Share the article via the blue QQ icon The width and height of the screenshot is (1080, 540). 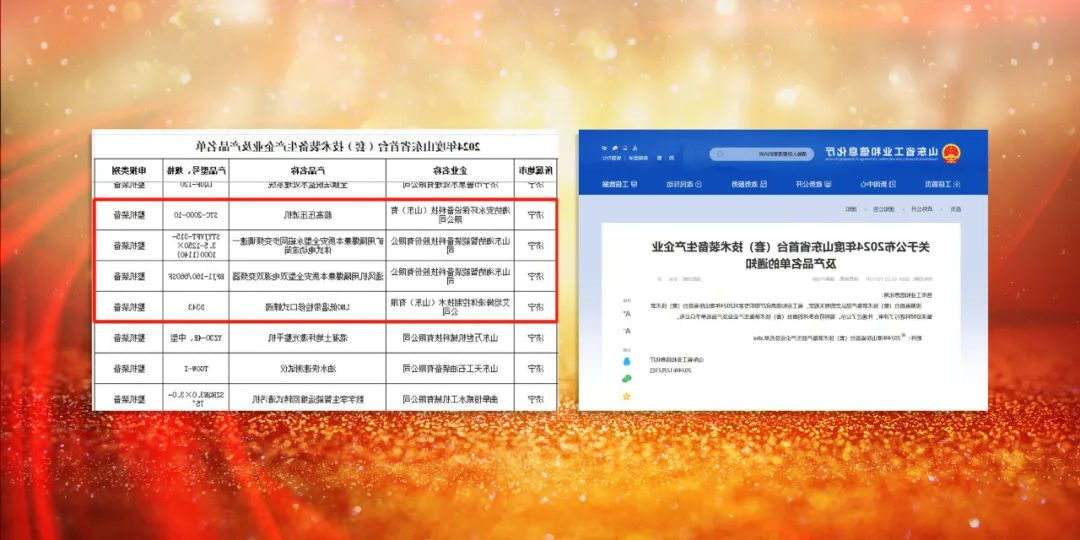pyautogui.click(x=627, y=360)
